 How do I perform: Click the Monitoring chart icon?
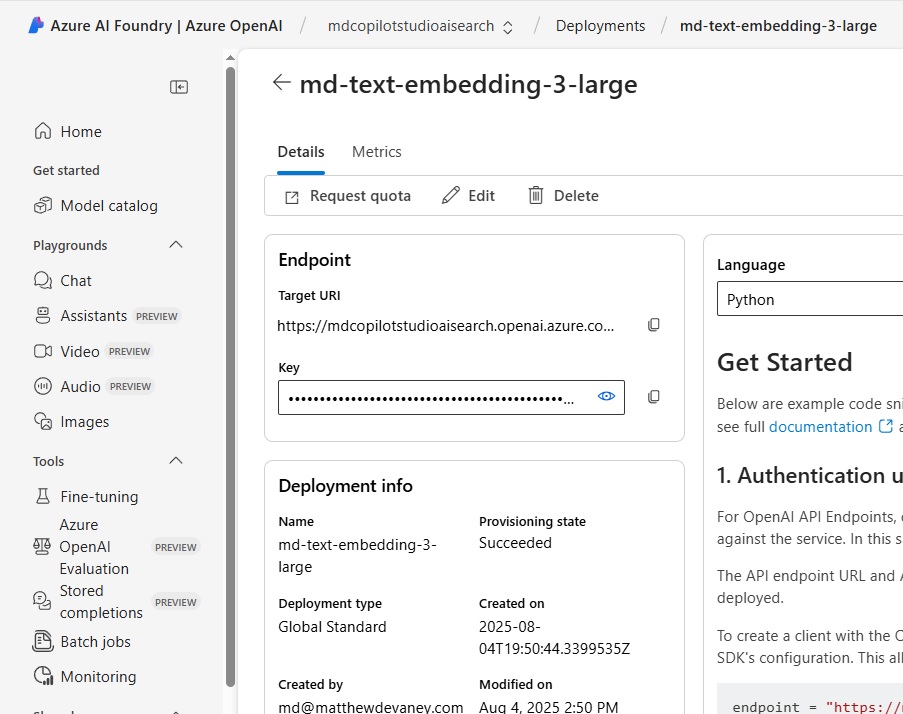[x=43, y=677]
